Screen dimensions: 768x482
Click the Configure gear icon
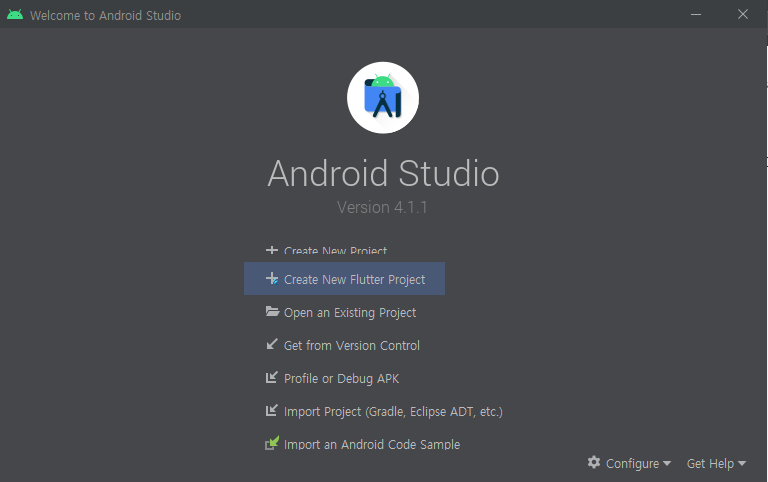point(594,462)
